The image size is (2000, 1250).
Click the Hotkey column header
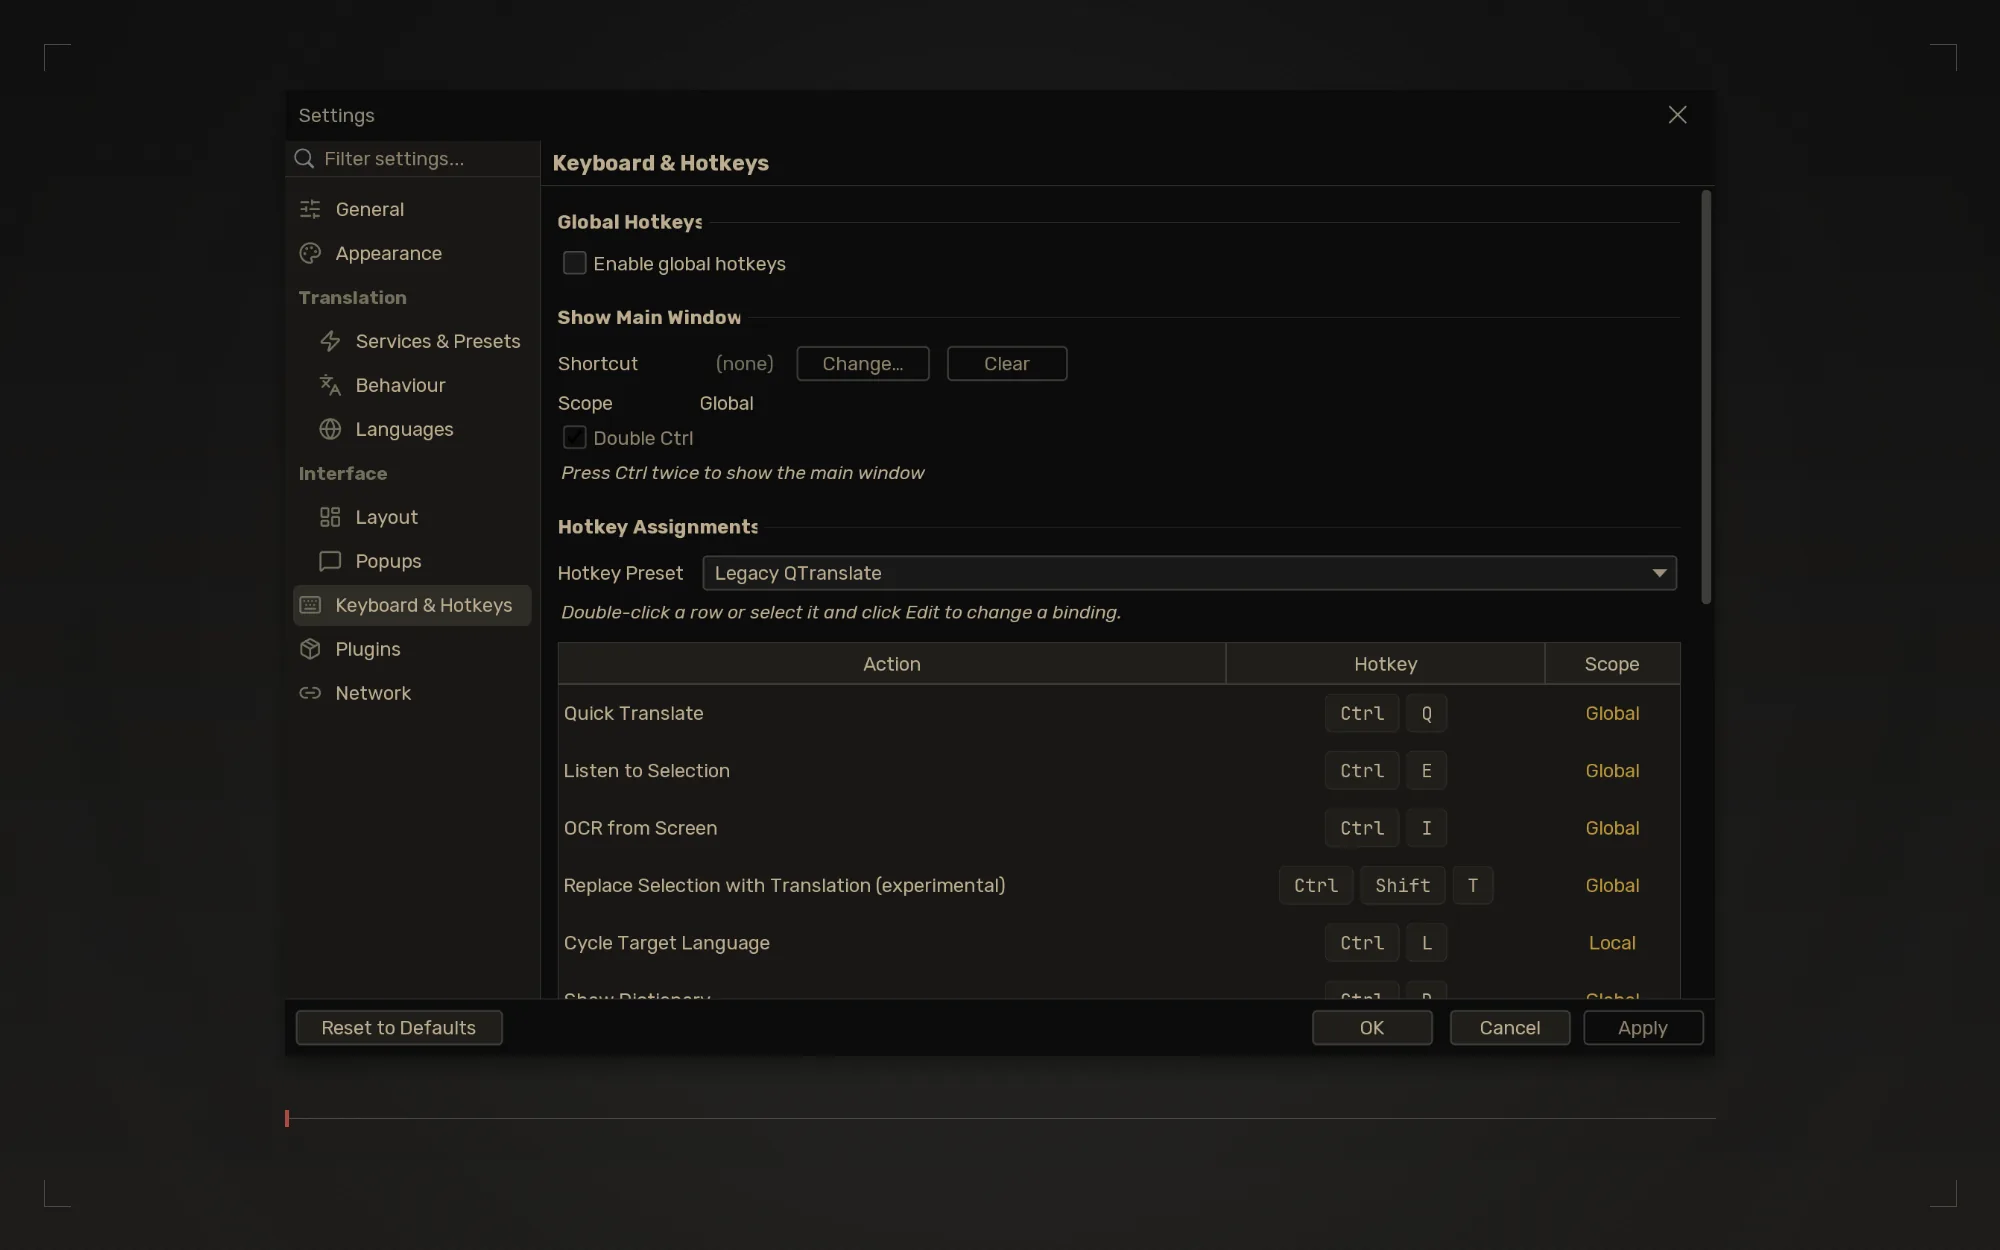(1385, 664)
